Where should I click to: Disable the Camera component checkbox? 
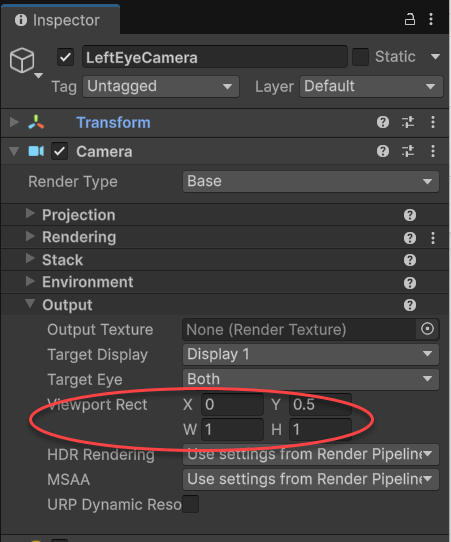tap(59, 151)
